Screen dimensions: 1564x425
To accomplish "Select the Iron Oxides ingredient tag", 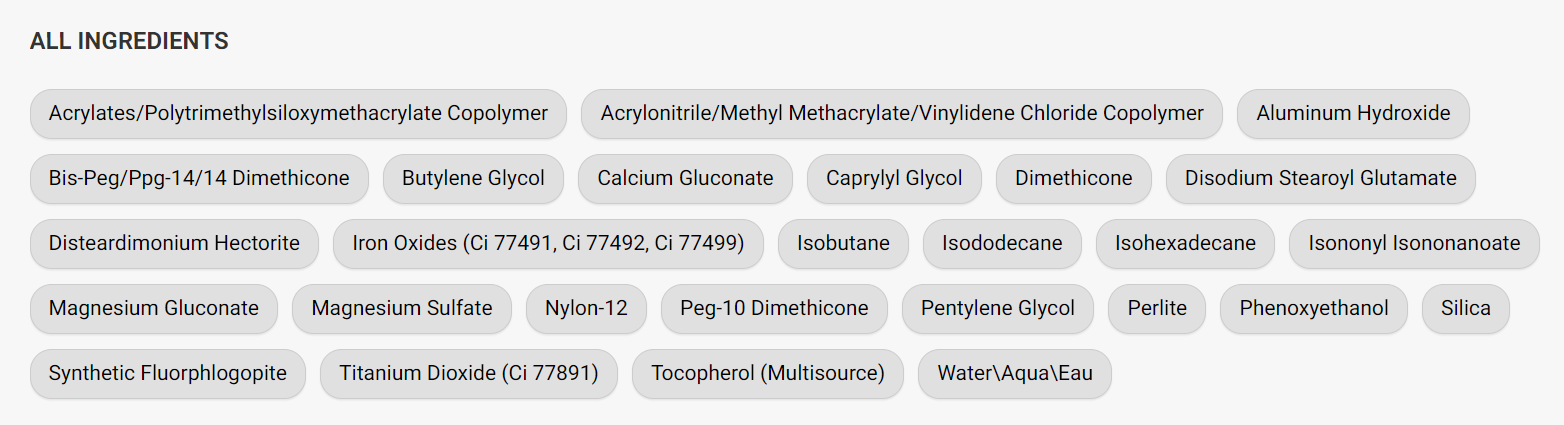I will tap(548, 243).
